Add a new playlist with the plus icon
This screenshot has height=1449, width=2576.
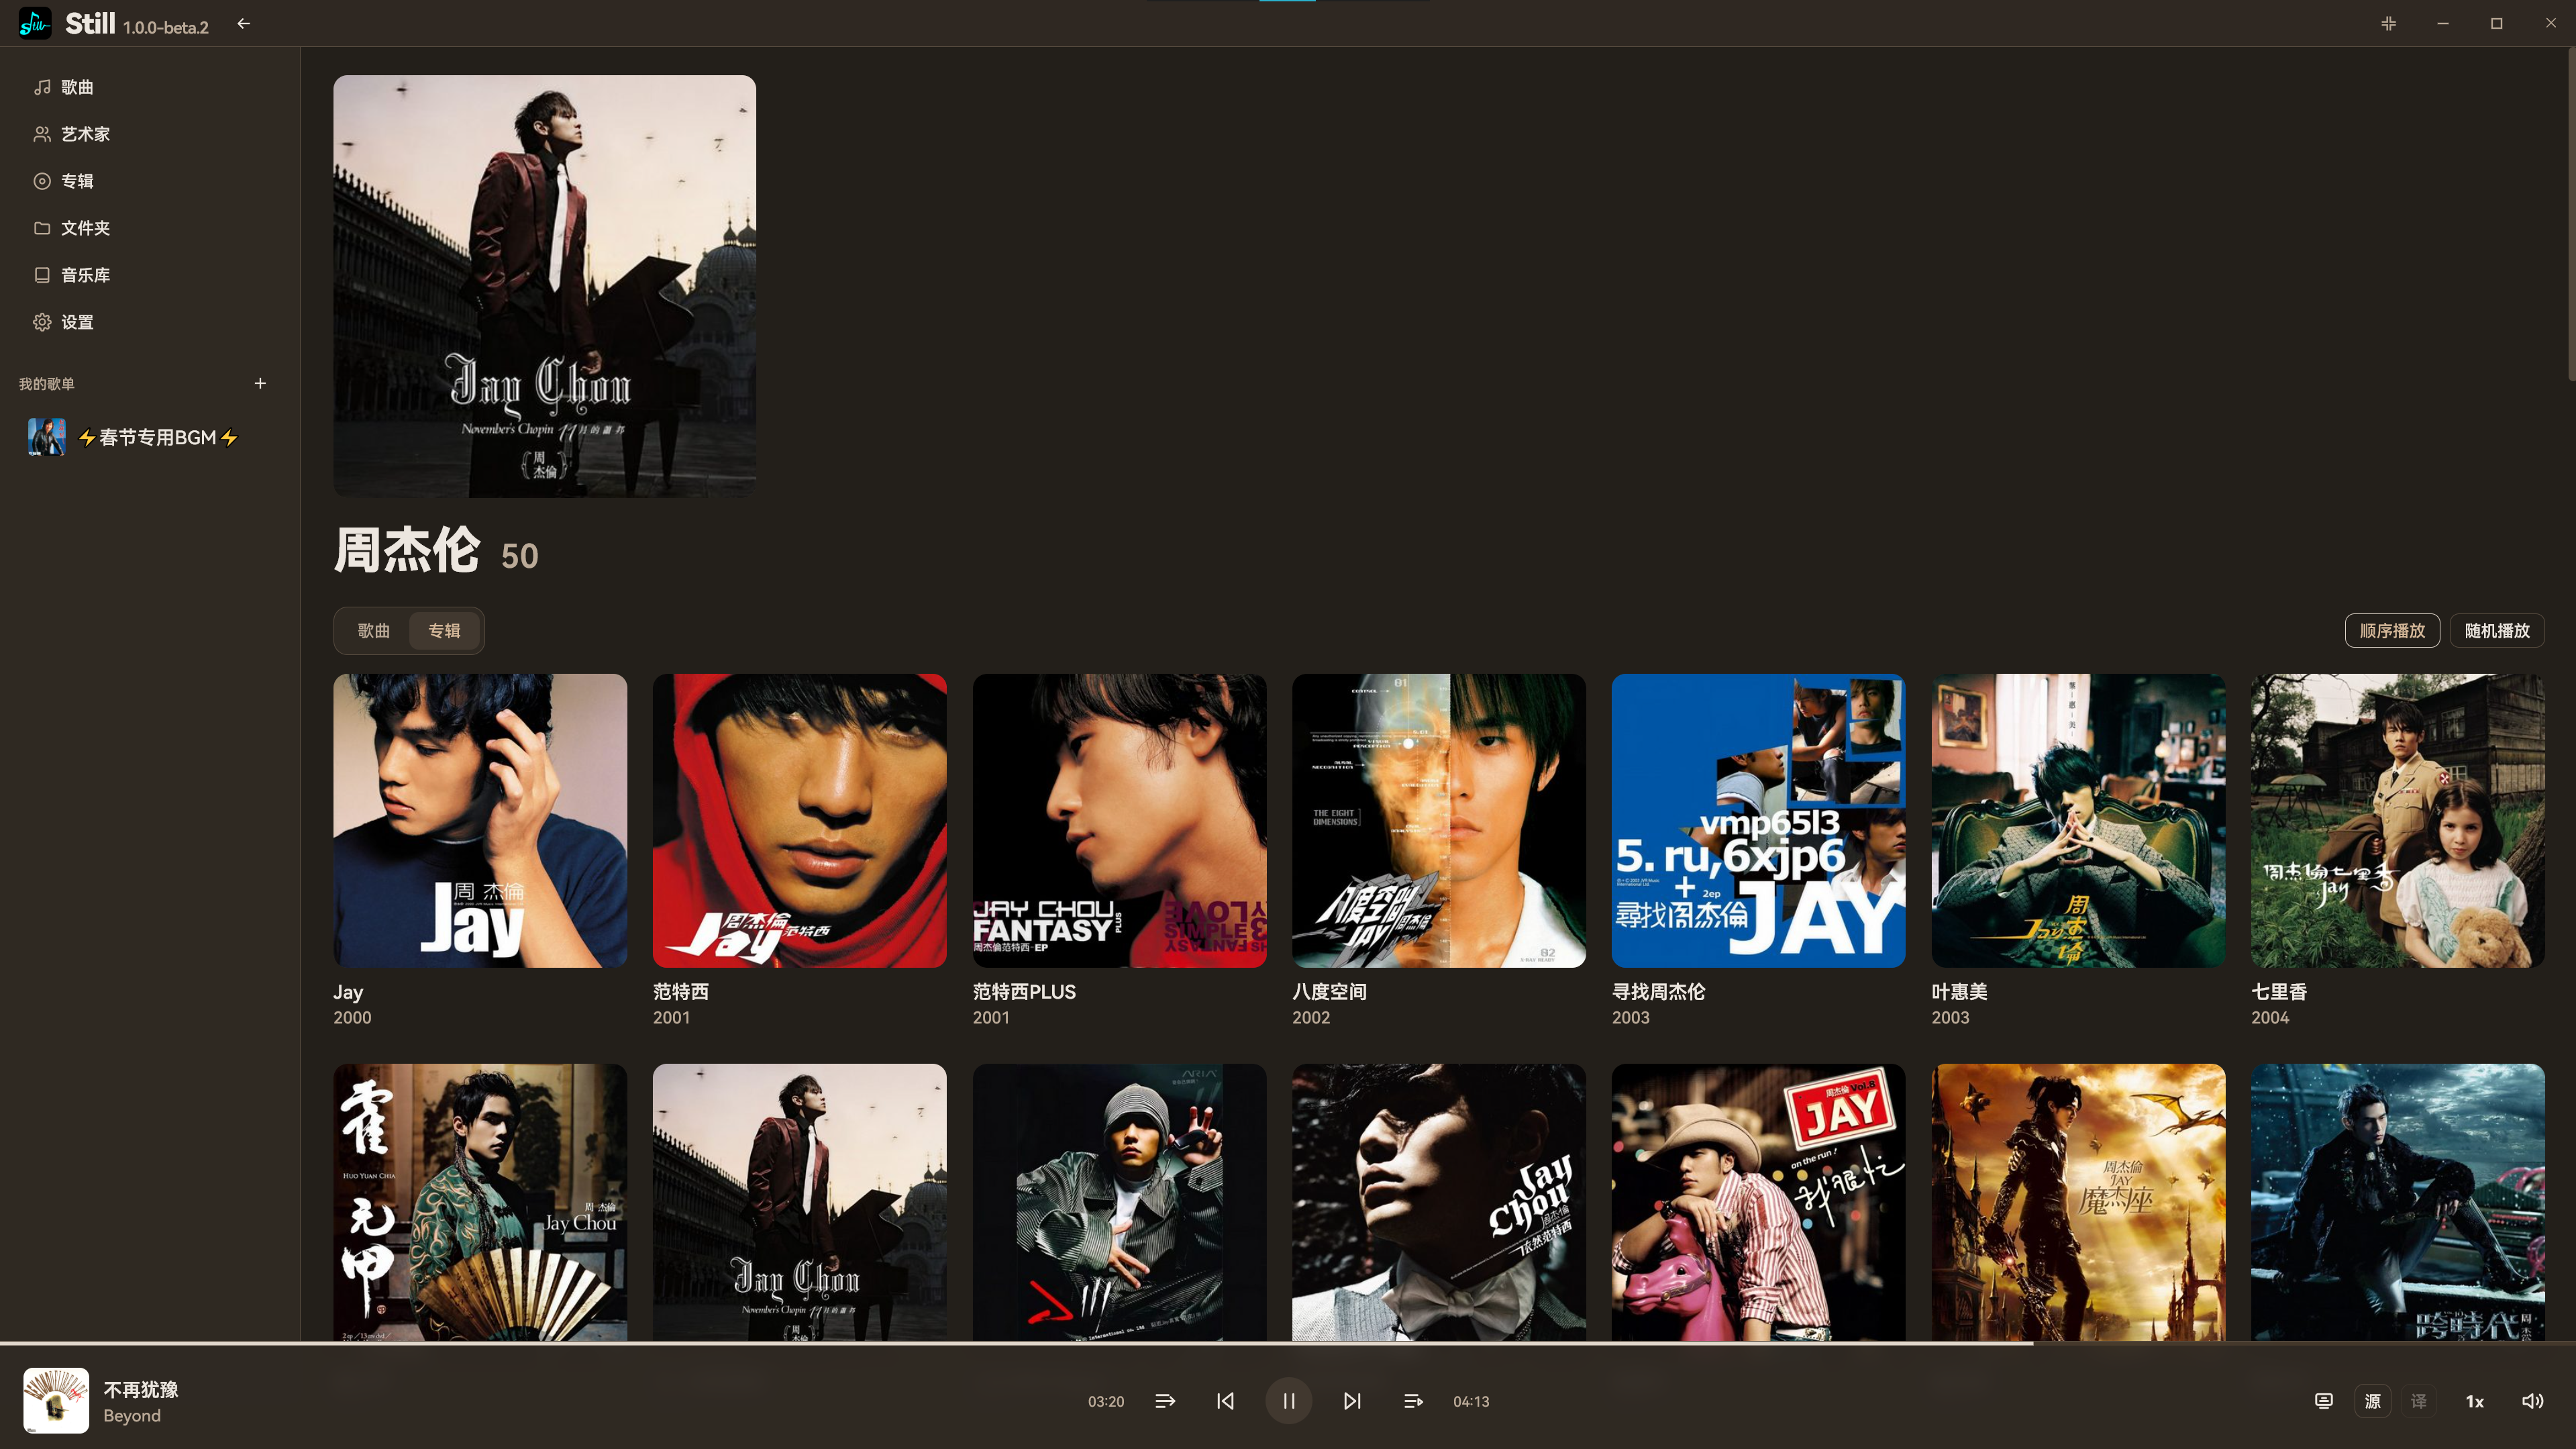coord(260,383)
